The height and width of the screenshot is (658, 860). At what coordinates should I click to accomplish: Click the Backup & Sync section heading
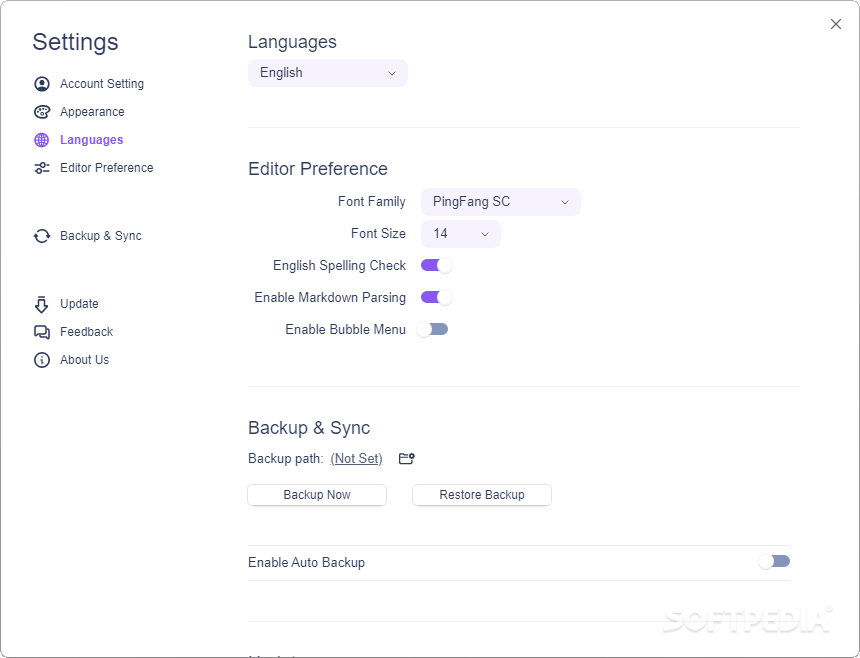(309, 428)
